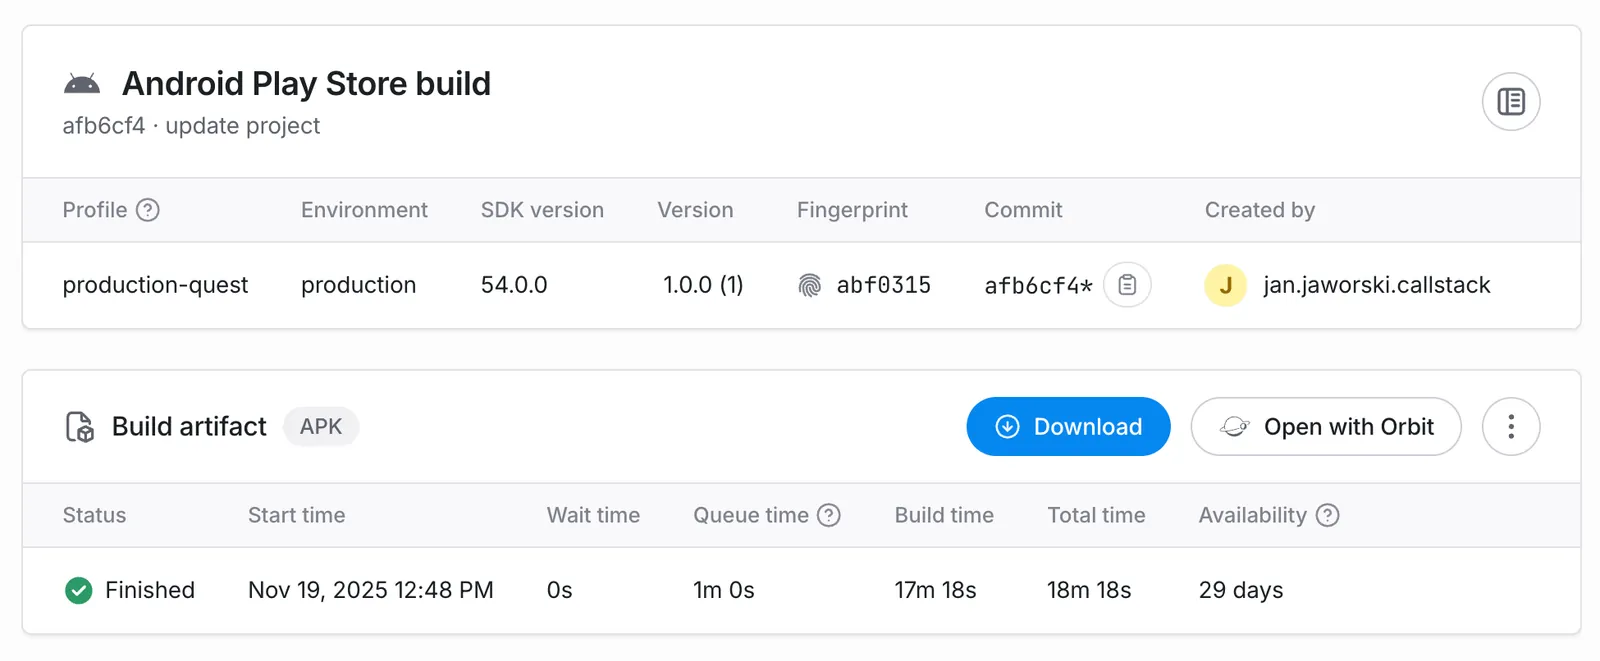Click the wait time 0s value
The image size is (1600, 661).
pyautogui.click(x=559, y=591)
